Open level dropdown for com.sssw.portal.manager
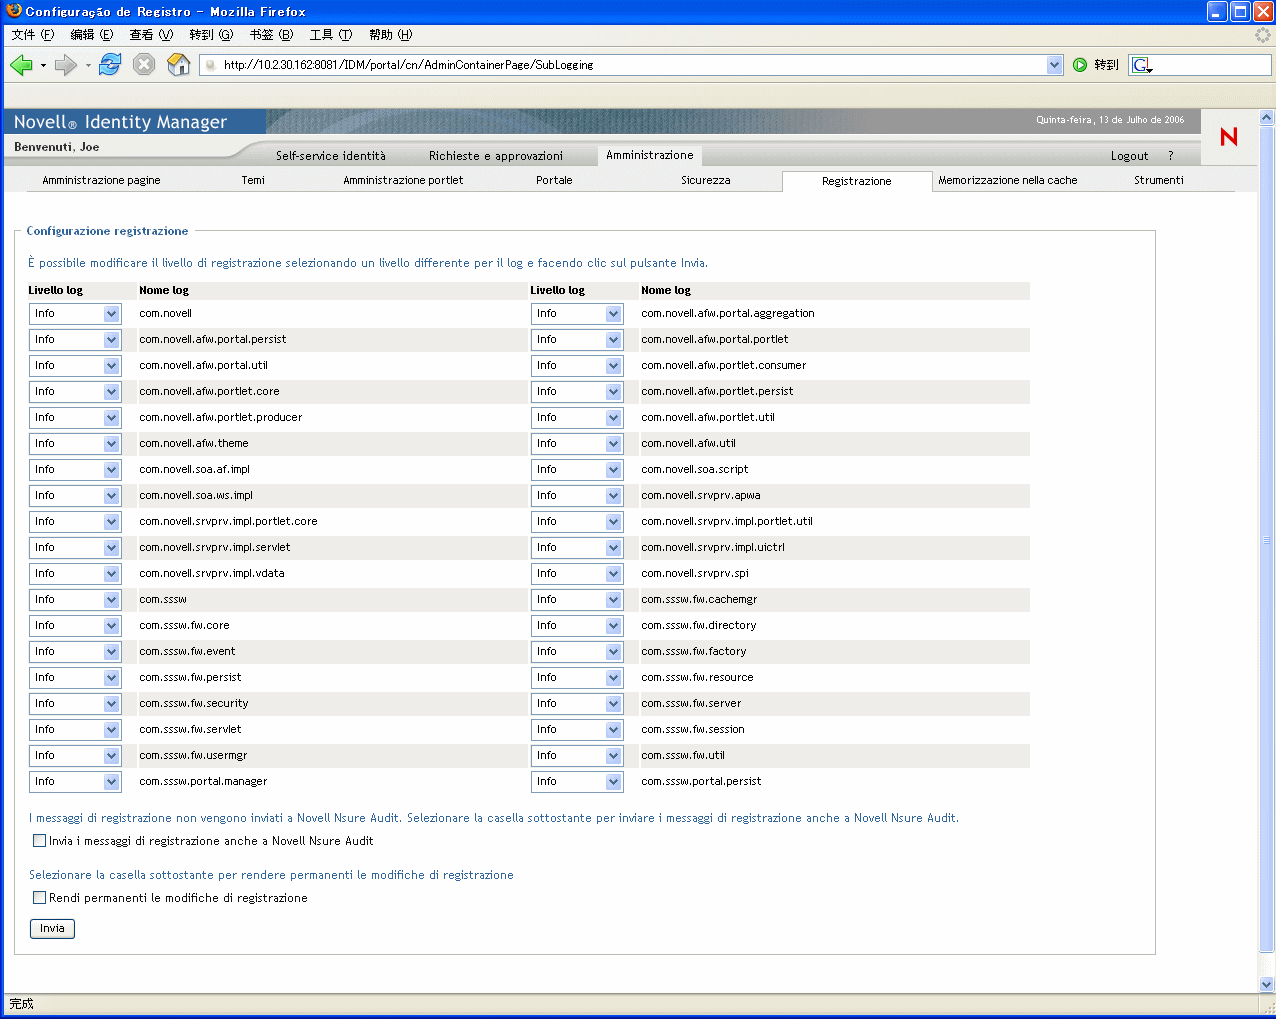 point(75,782)
